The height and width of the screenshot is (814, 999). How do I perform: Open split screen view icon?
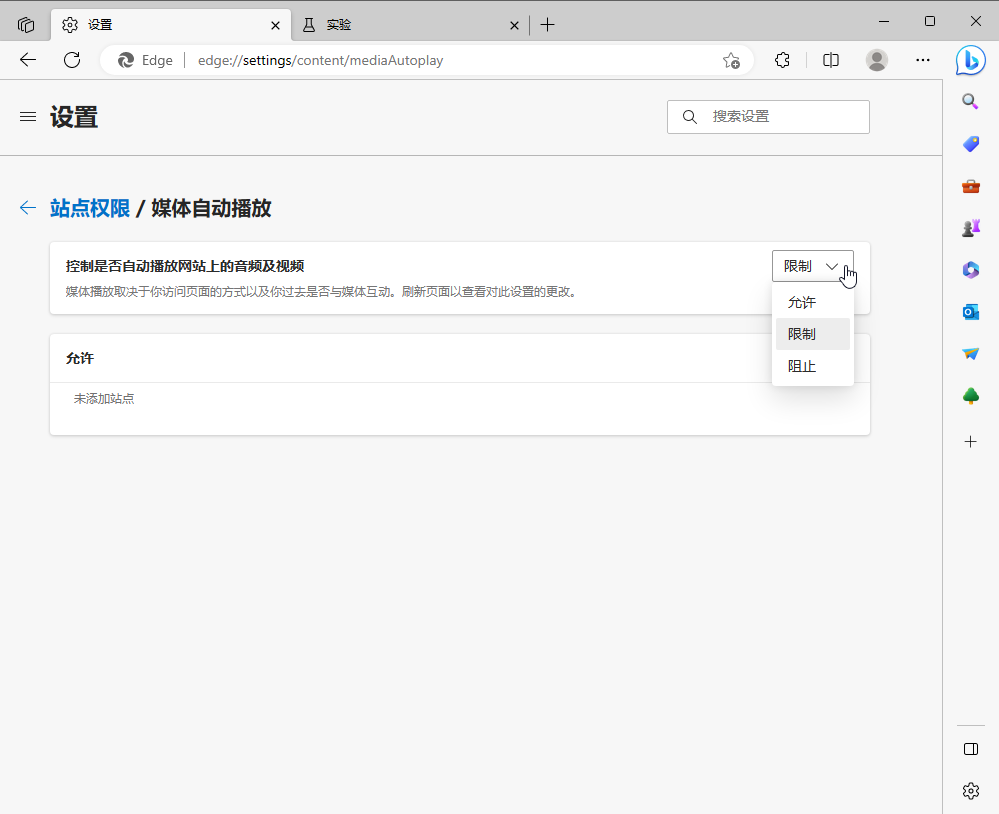point(830,60)
